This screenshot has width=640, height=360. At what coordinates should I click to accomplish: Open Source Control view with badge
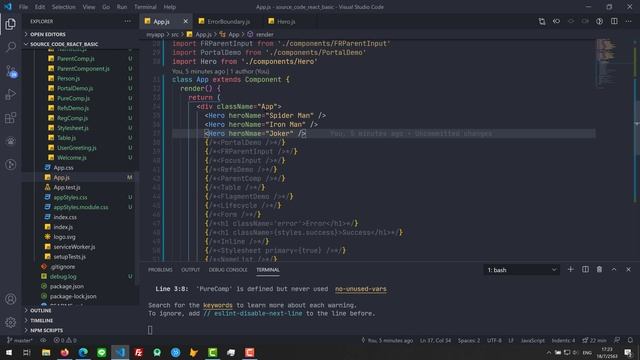(11, 71)
